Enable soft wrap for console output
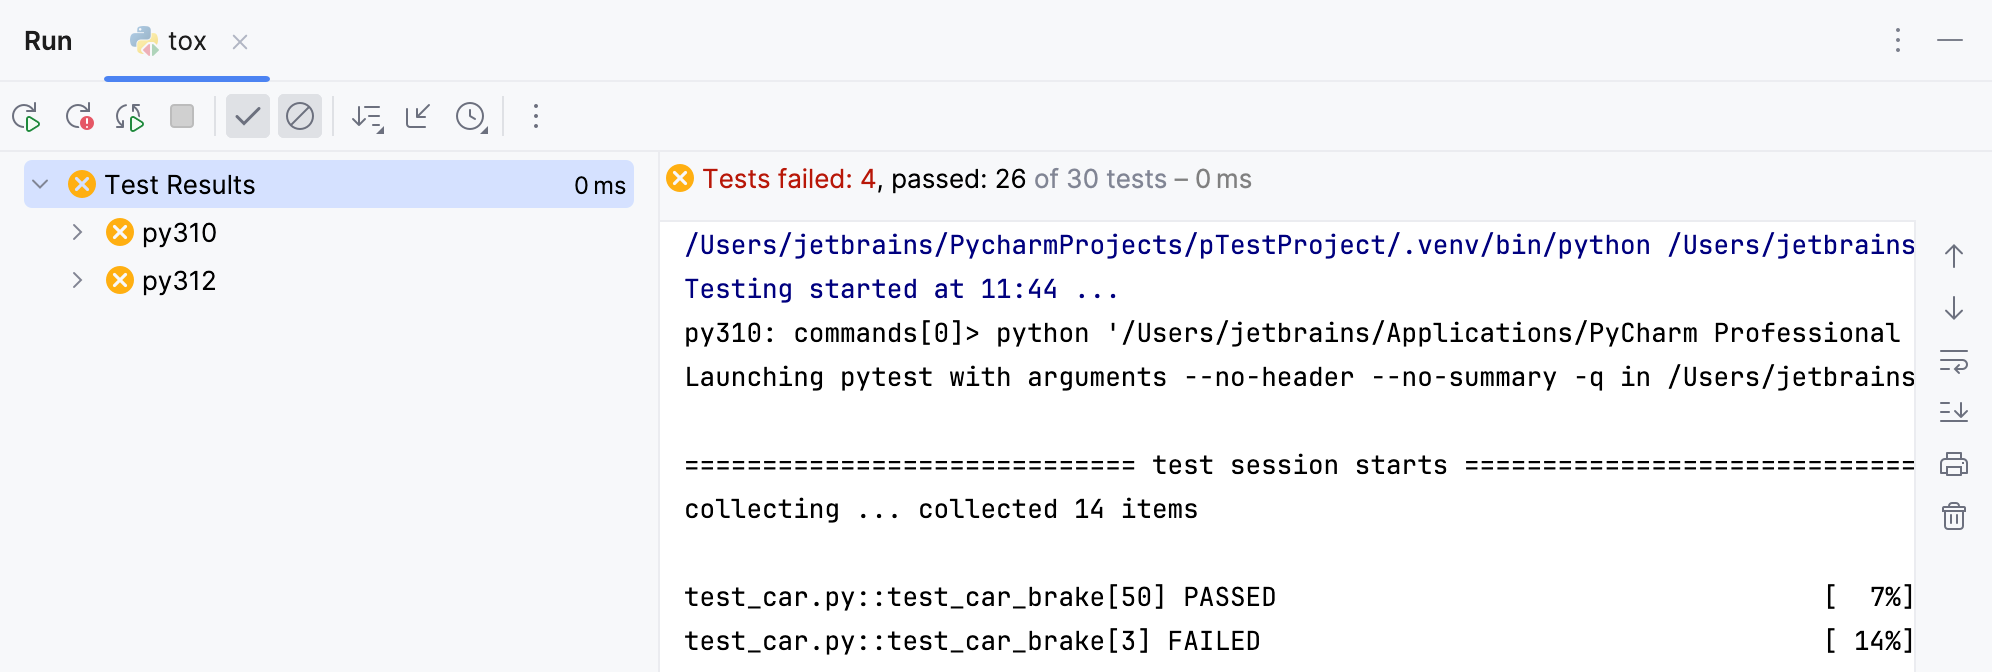This screenshot has width=1992, height=672. [x=1953, y=362]
